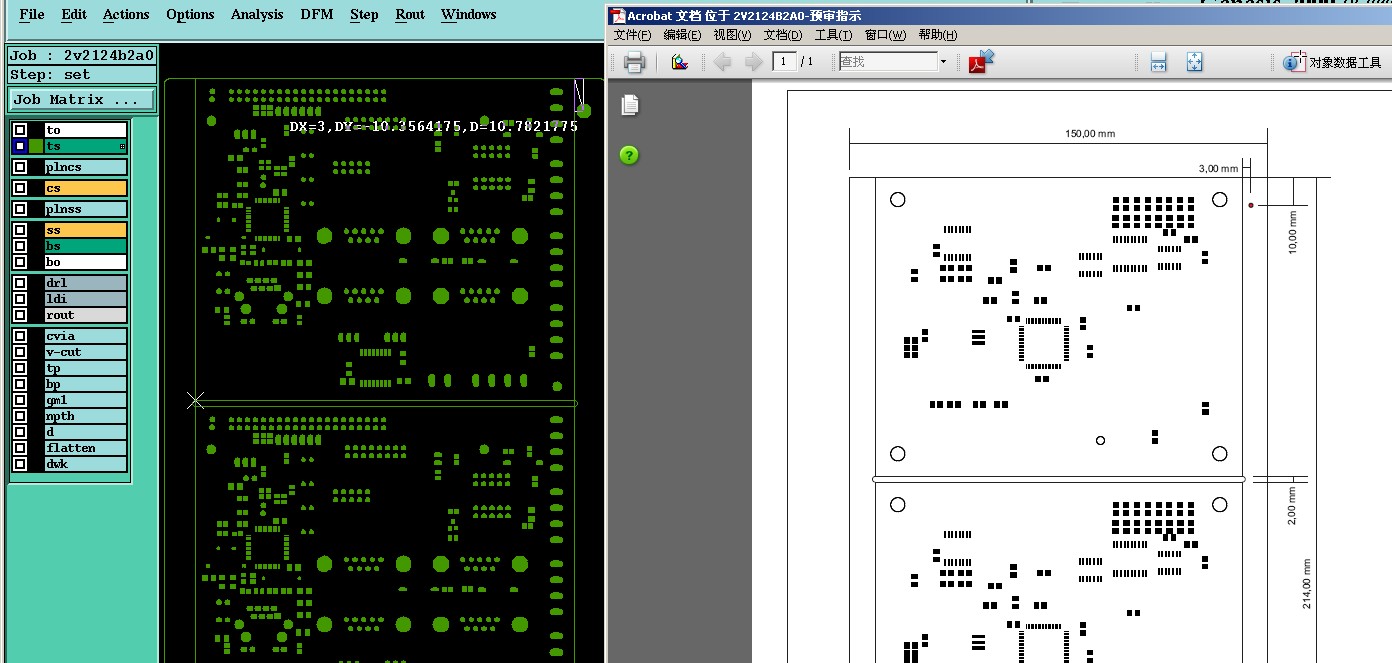Viewport: 1392px width, 663px height.
Task: Enable the 'plncs' layer checkbox
Action: point(20,167)
